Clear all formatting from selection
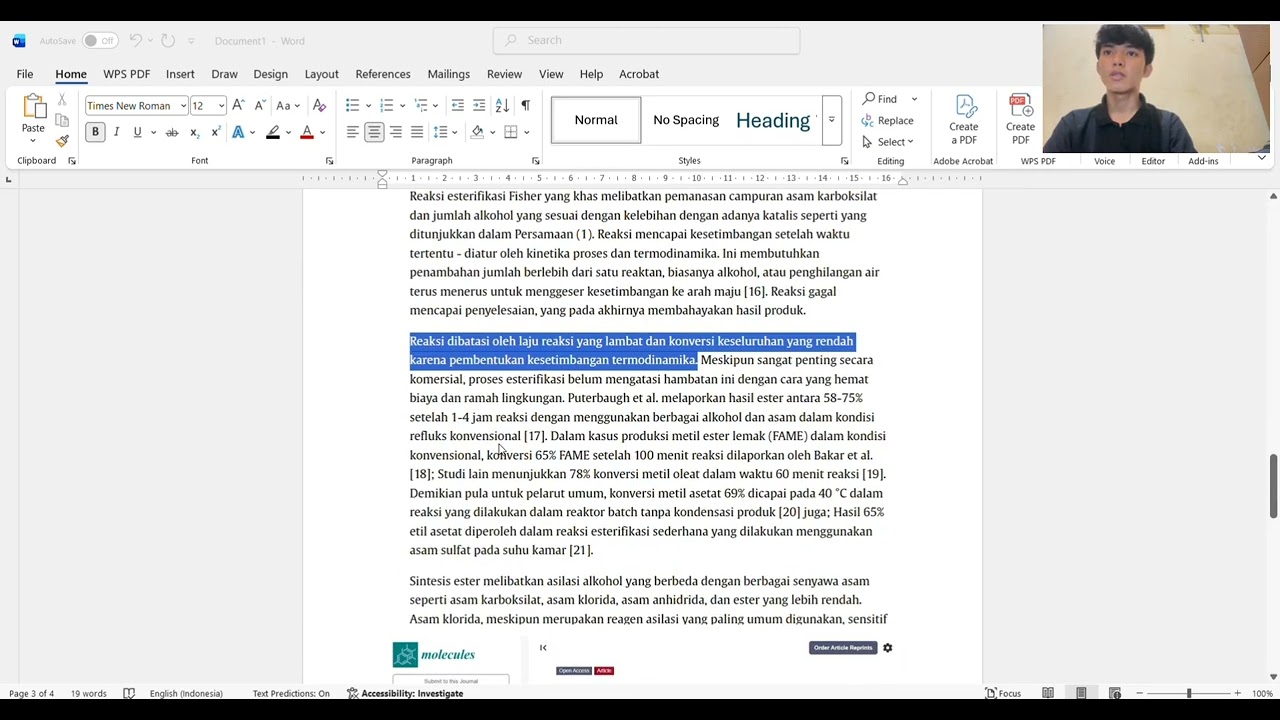This screenshot has height=720, width=1280. click(x=319, y=105)
